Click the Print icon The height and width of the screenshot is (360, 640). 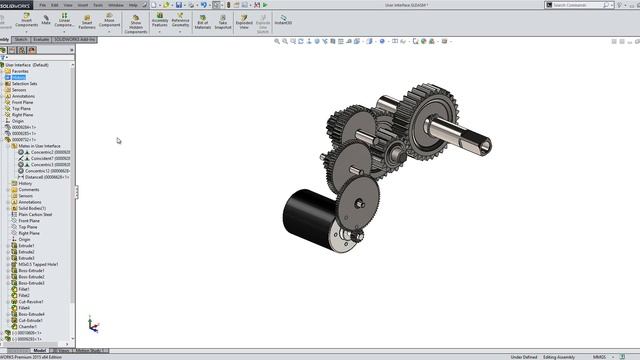tap(191, 5)
